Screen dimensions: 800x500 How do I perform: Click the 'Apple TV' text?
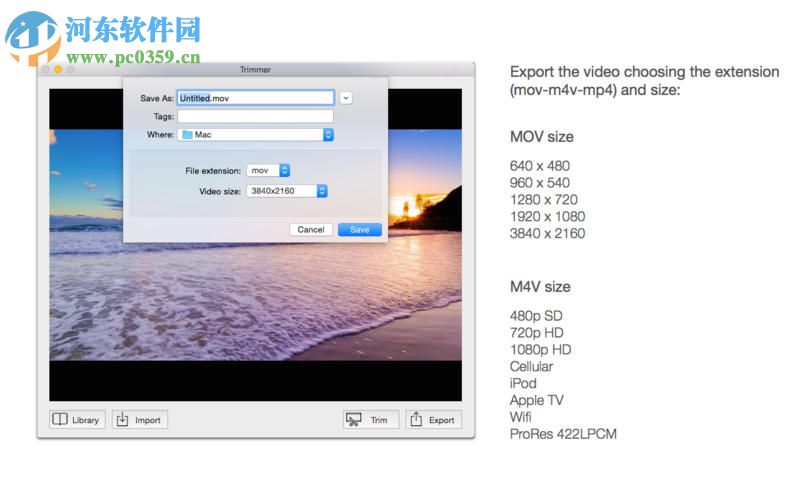[537, 401]
